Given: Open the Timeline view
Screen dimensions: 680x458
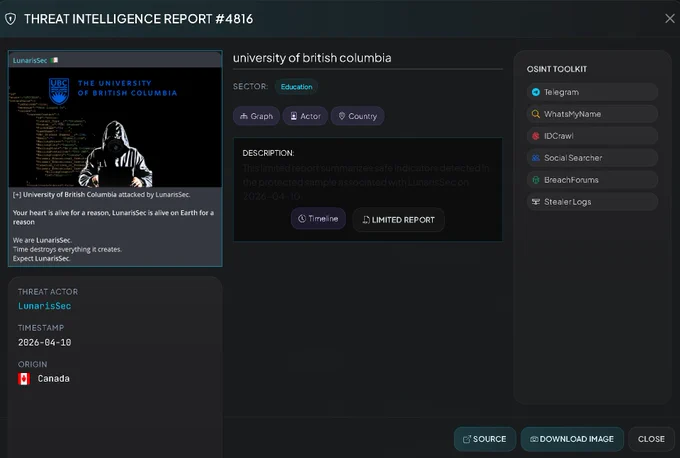Looking at the screenshot, I should (318, 219).
